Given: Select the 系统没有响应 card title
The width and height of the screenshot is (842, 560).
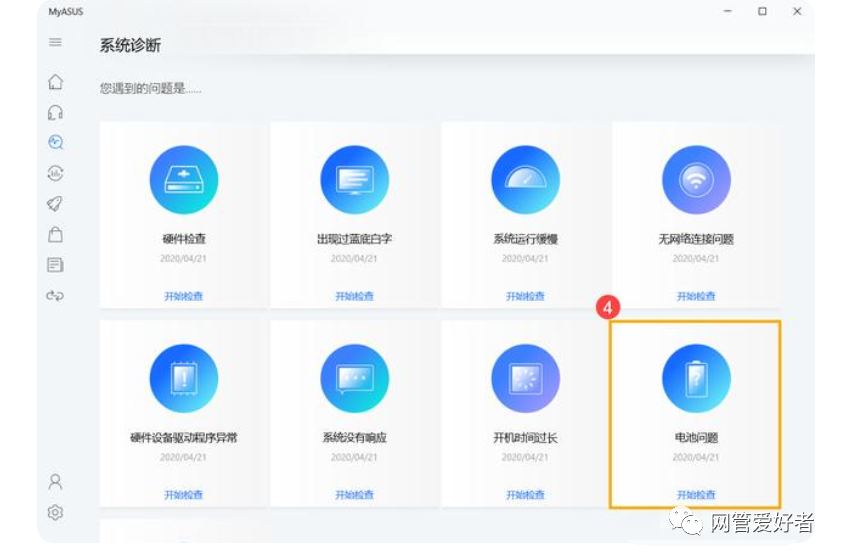Looking at the screenshot, I should point(354,438).
